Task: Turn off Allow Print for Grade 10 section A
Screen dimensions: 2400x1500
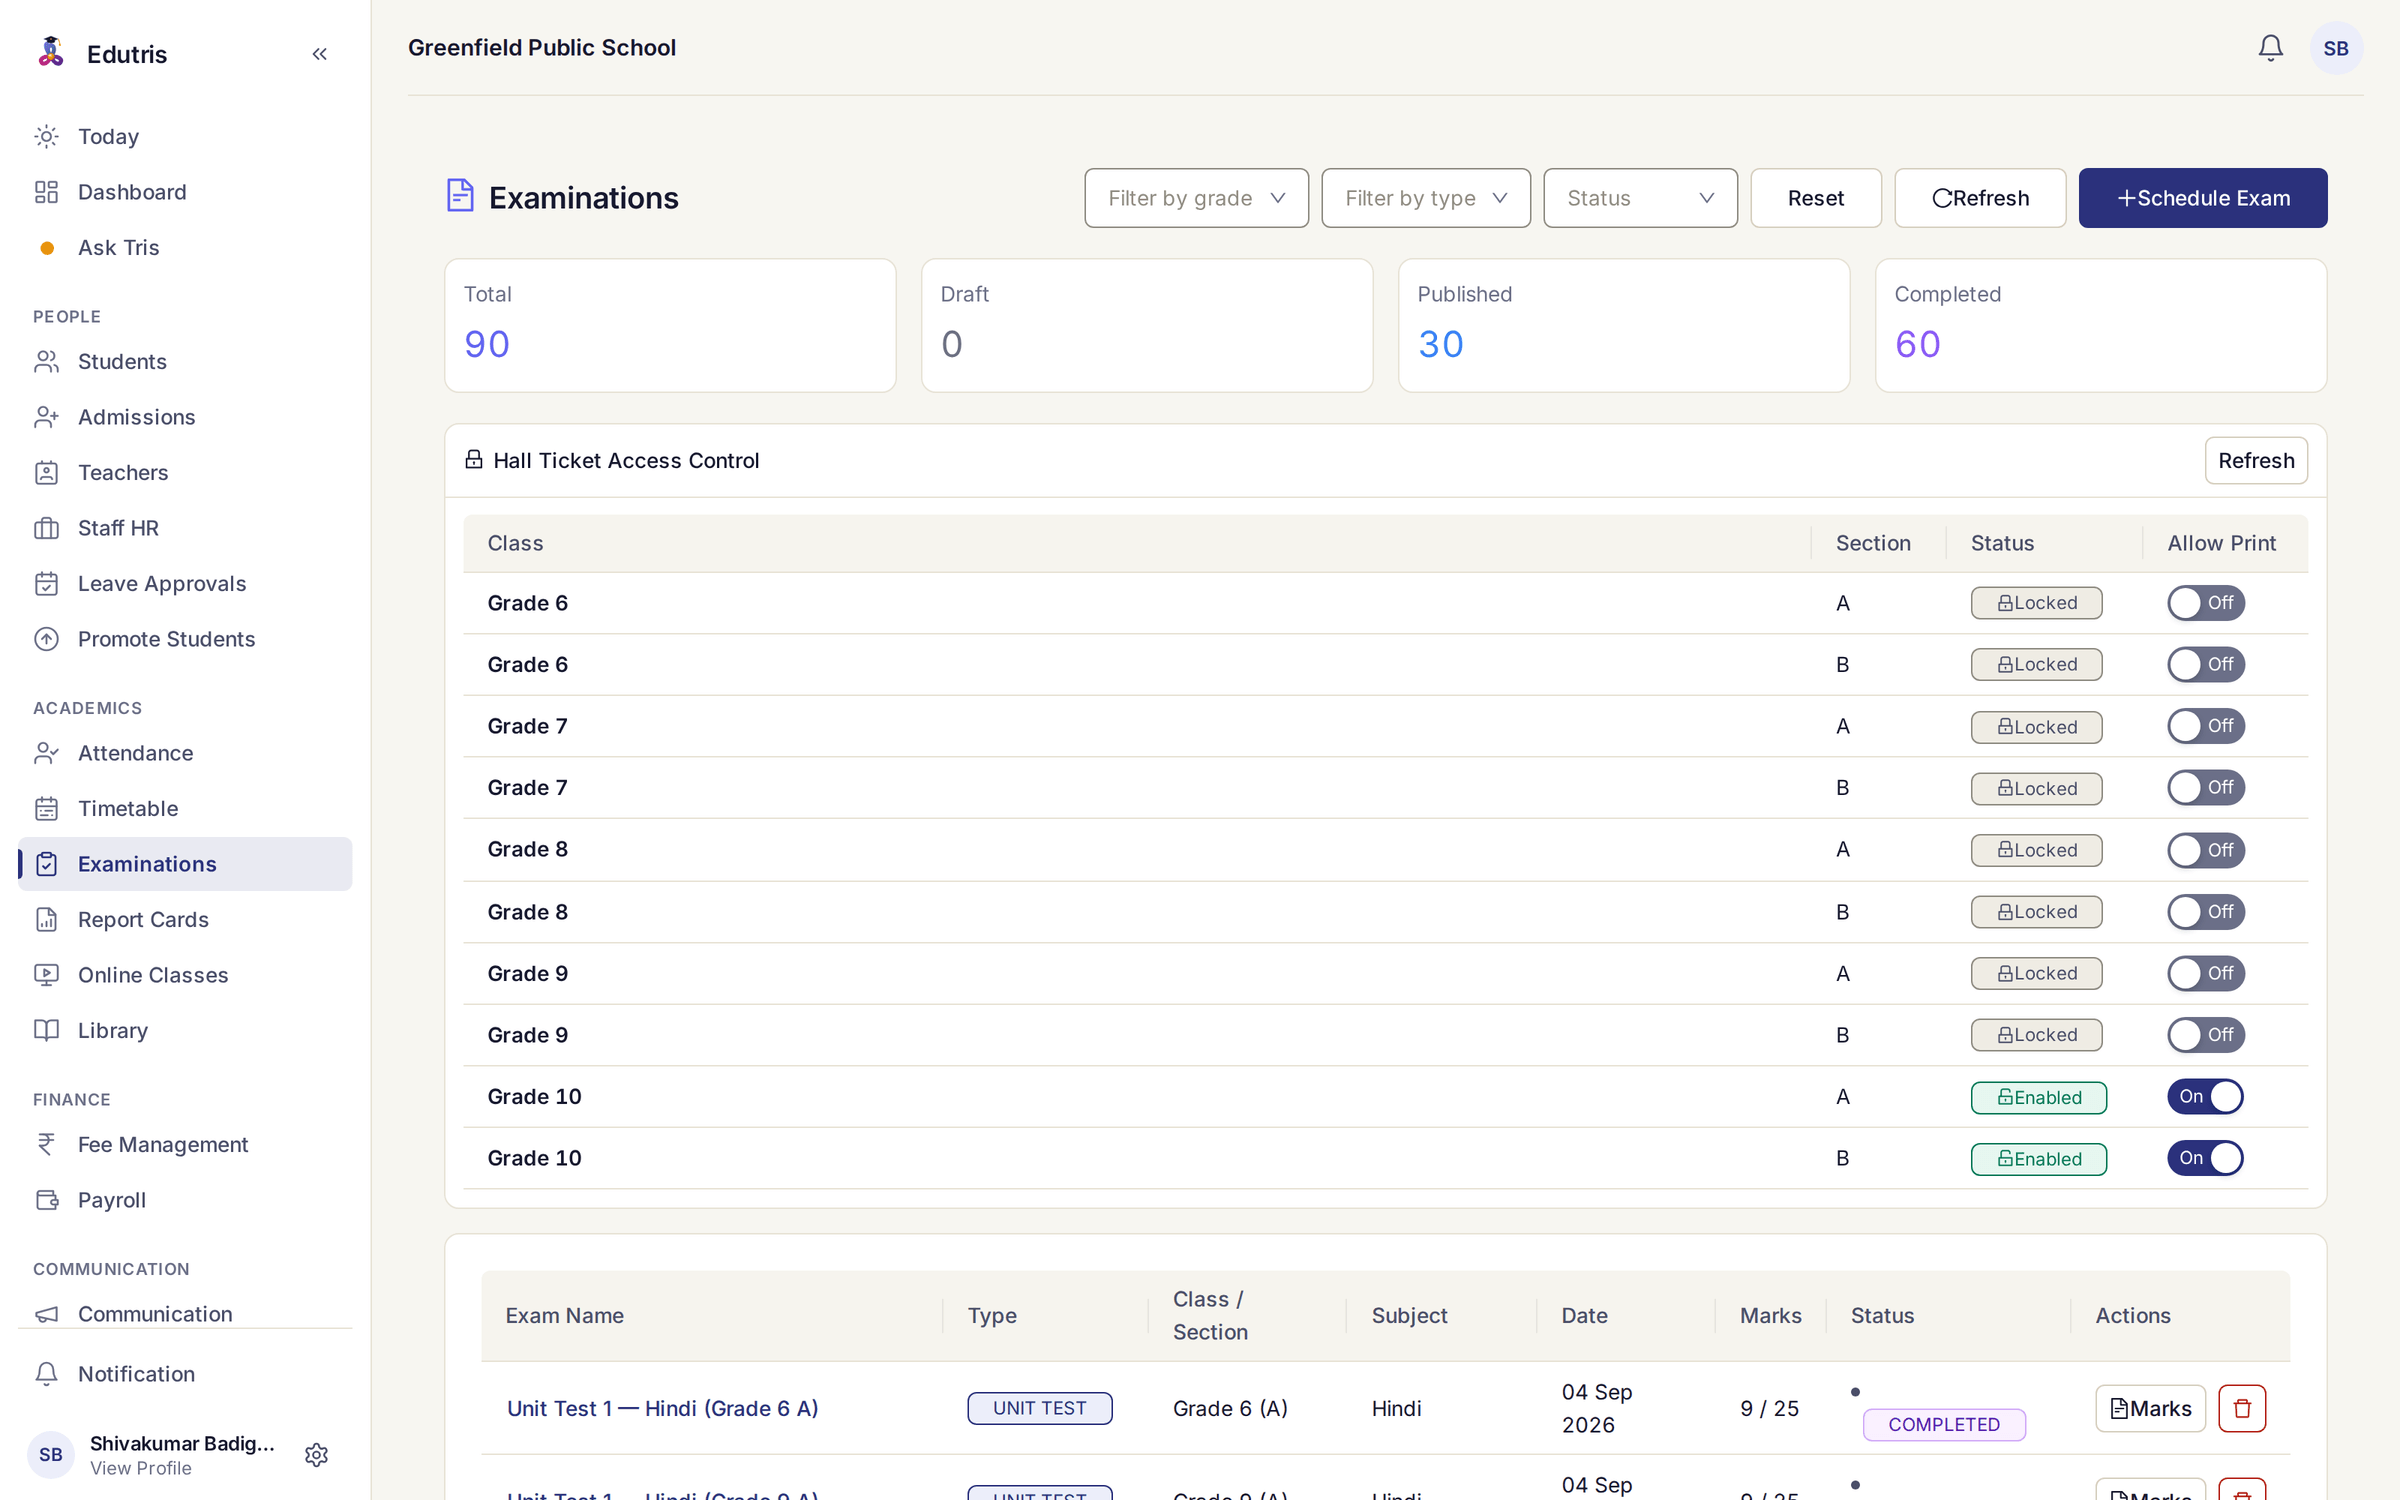Action: pos(2205,1097)
